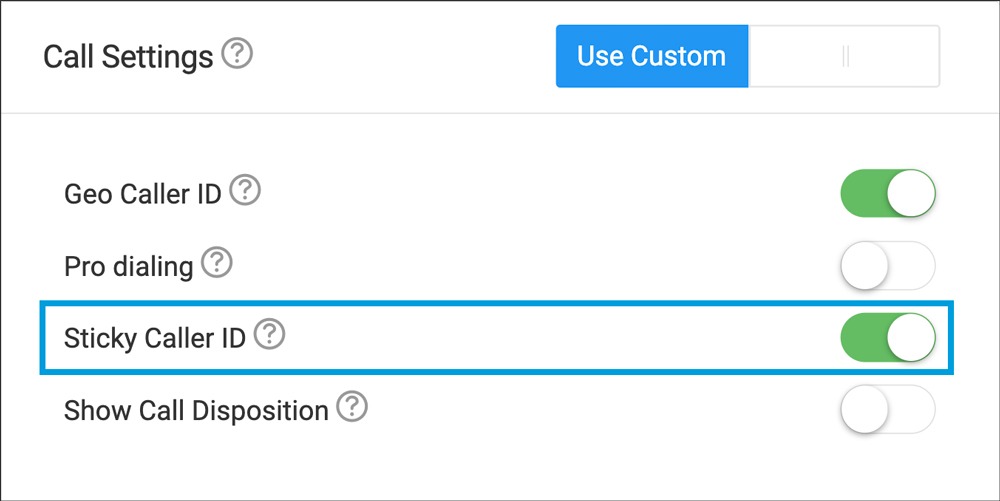
Task: Enable Show Call Disposition switch
Action: [887, 410]
